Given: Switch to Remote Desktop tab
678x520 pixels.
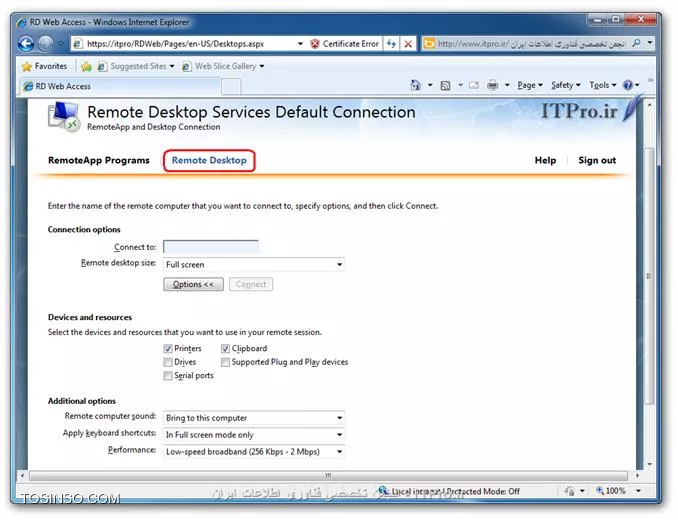Looking at the screenshot, I should [x=209, y=160].
